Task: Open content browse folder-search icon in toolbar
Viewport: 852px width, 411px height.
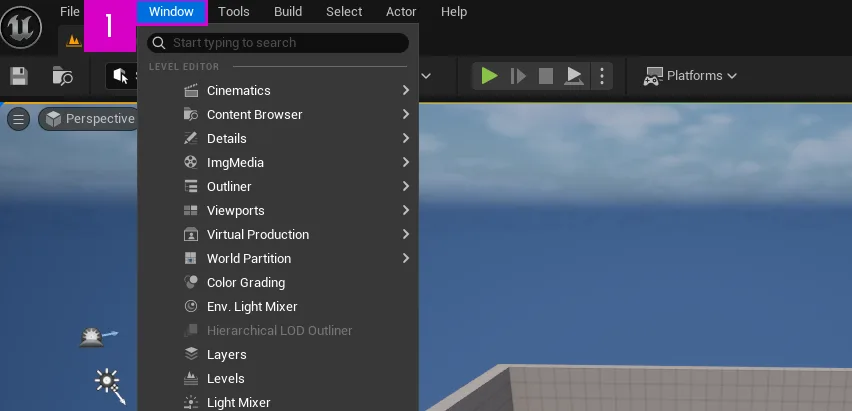Action: (x=62, y=76)
